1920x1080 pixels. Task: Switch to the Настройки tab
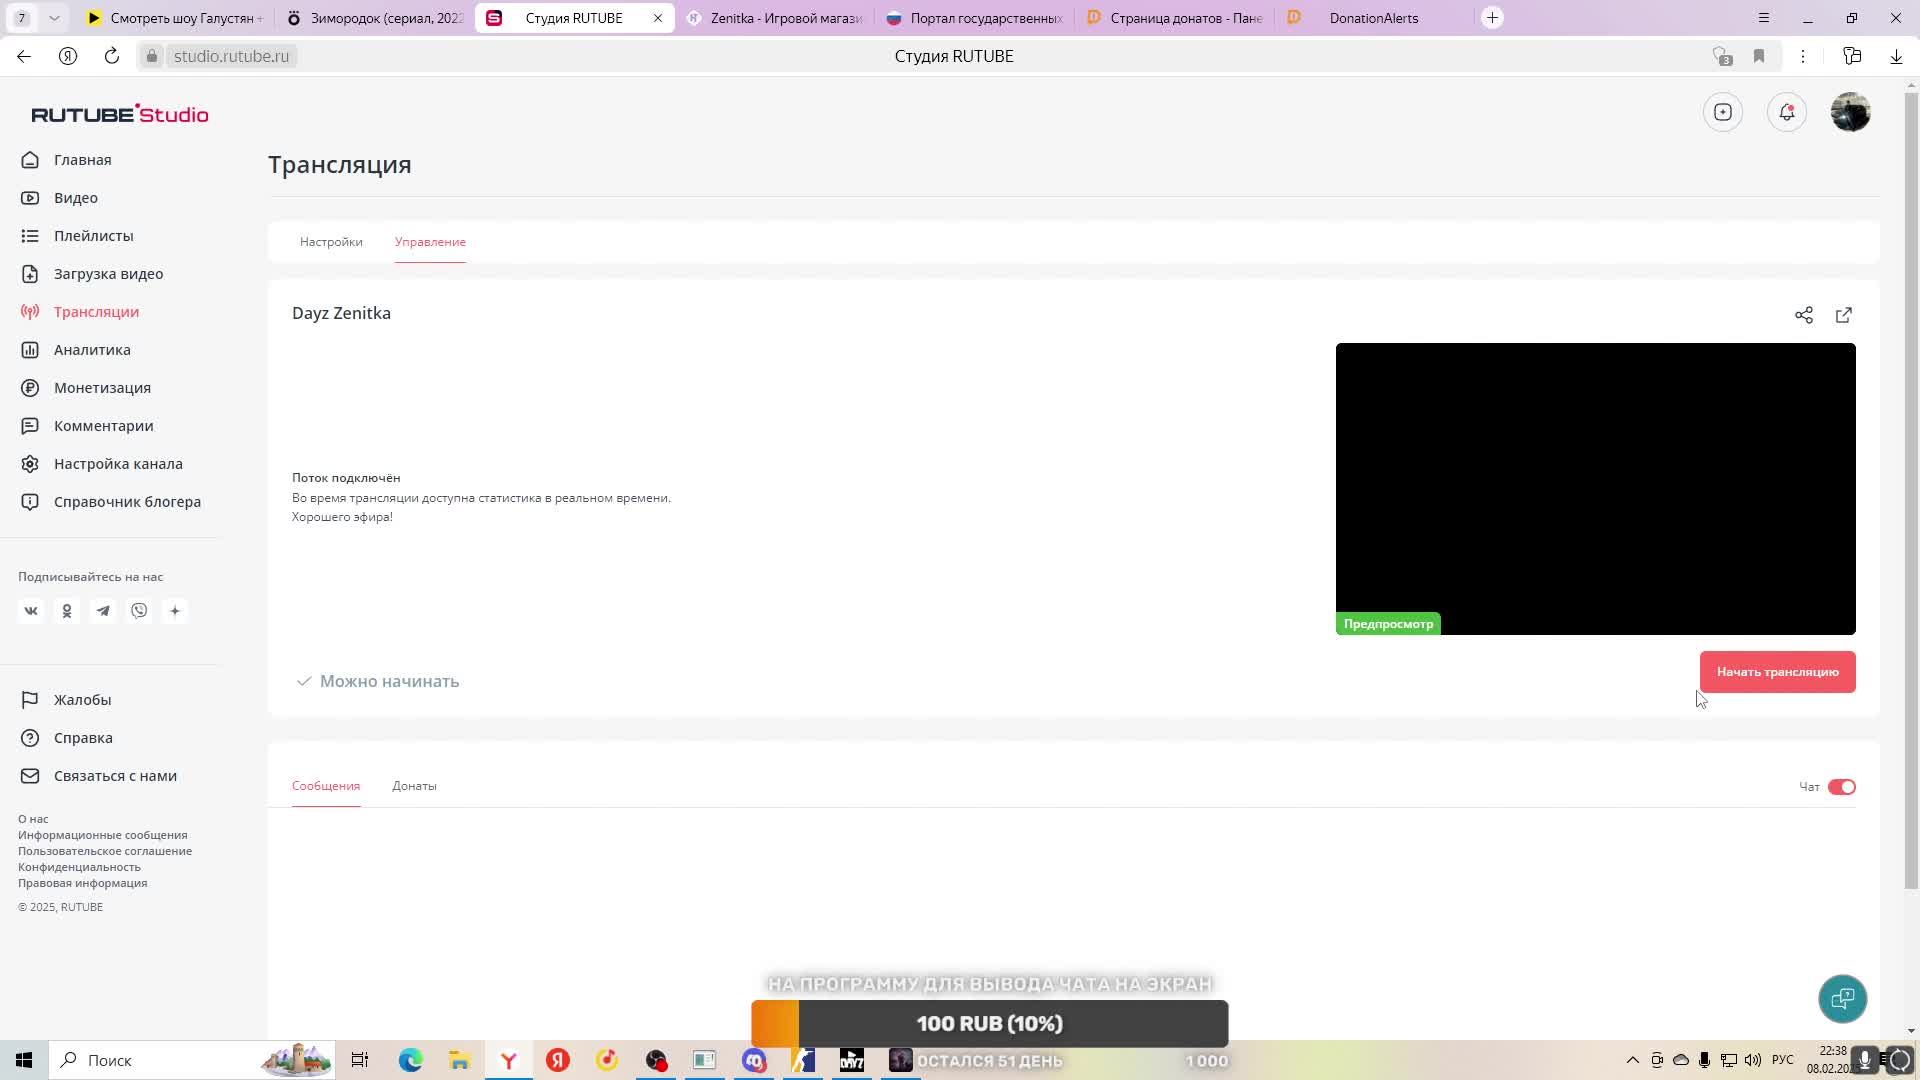click(x=331, y=242)
